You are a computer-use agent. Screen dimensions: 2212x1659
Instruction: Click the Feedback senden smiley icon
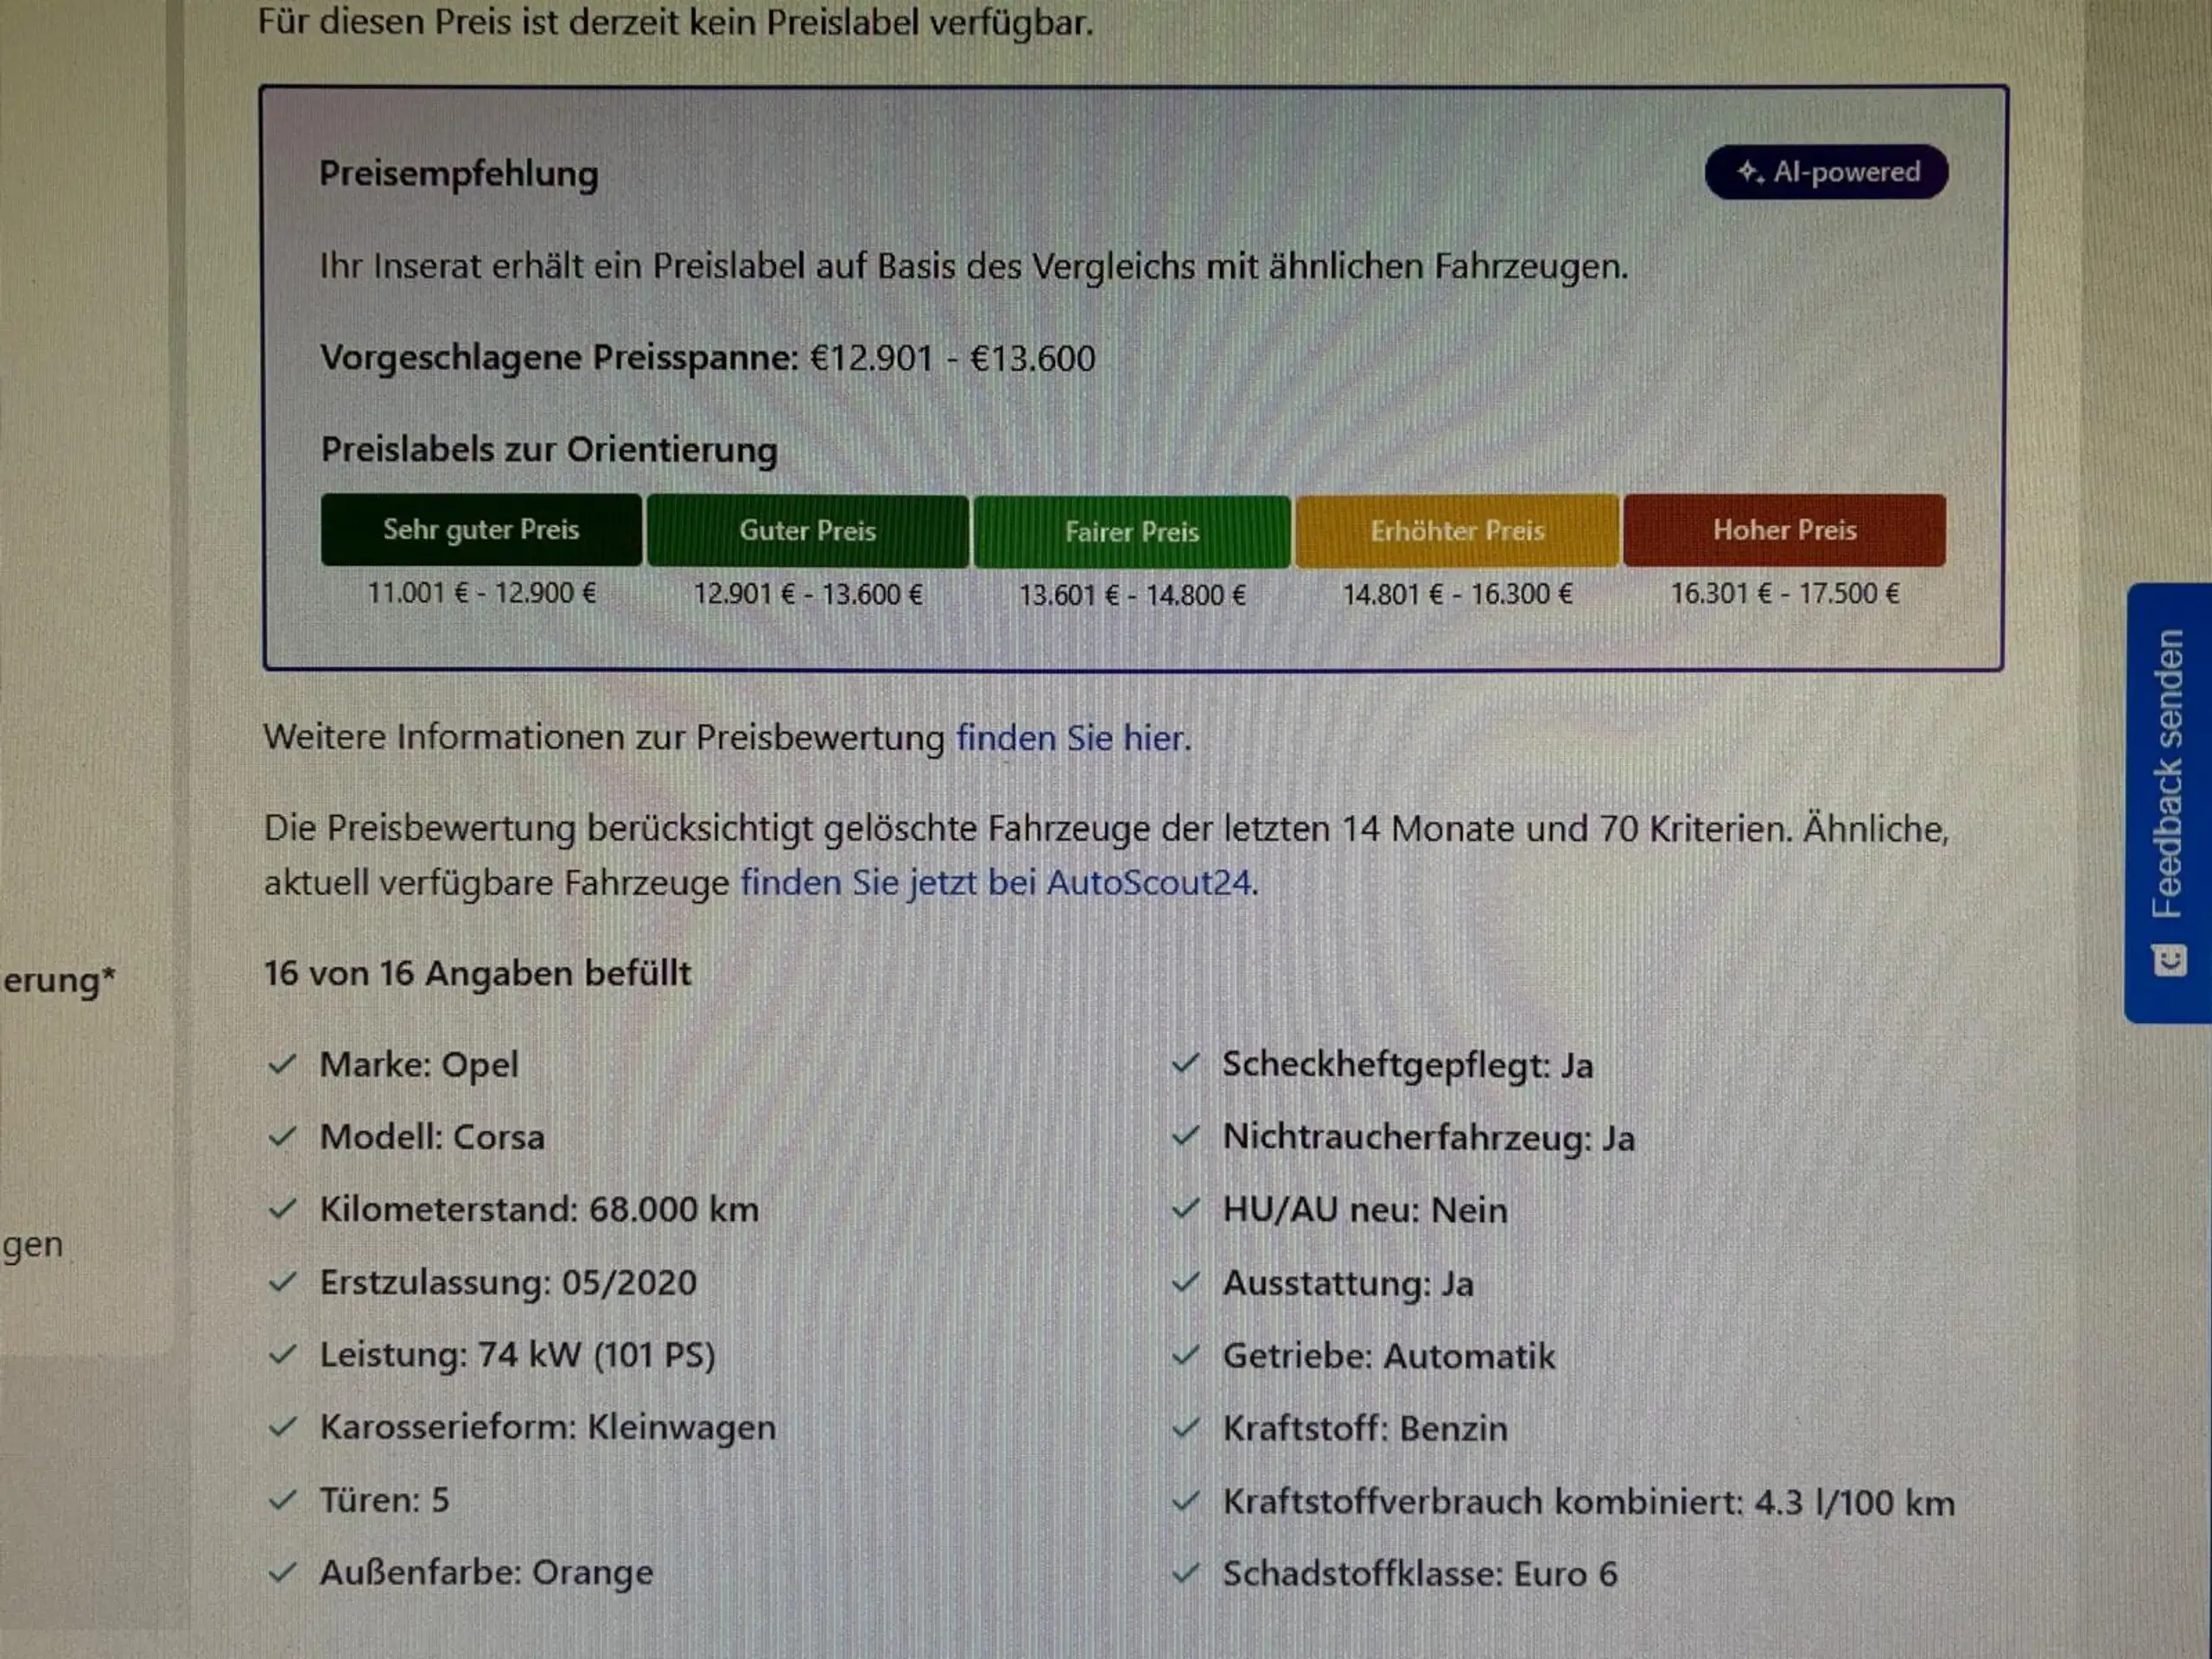2169,961
